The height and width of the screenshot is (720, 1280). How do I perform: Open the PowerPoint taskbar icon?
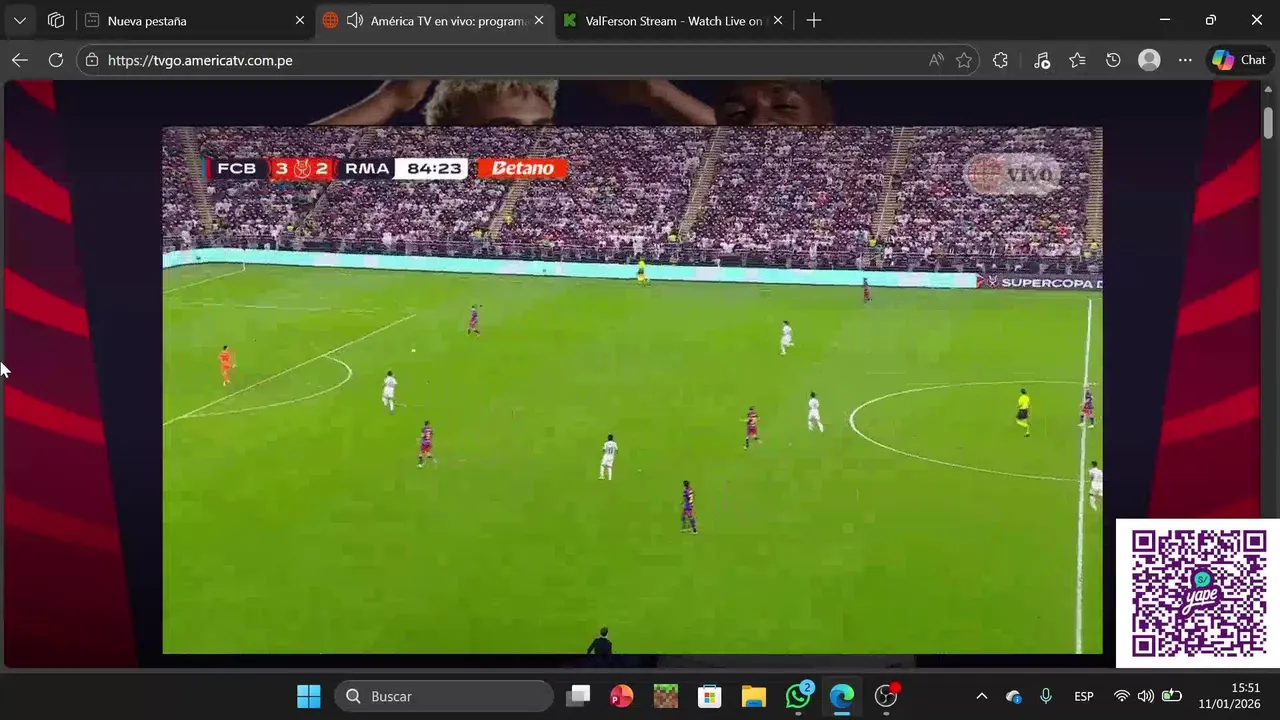[x=622, y=696]
